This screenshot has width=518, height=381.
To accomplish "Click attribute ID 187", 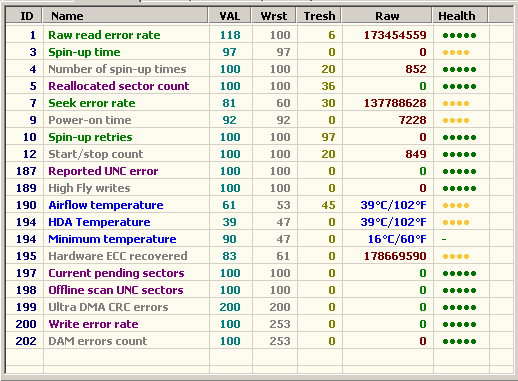I will pyautogui.click(x=26, y=171).
